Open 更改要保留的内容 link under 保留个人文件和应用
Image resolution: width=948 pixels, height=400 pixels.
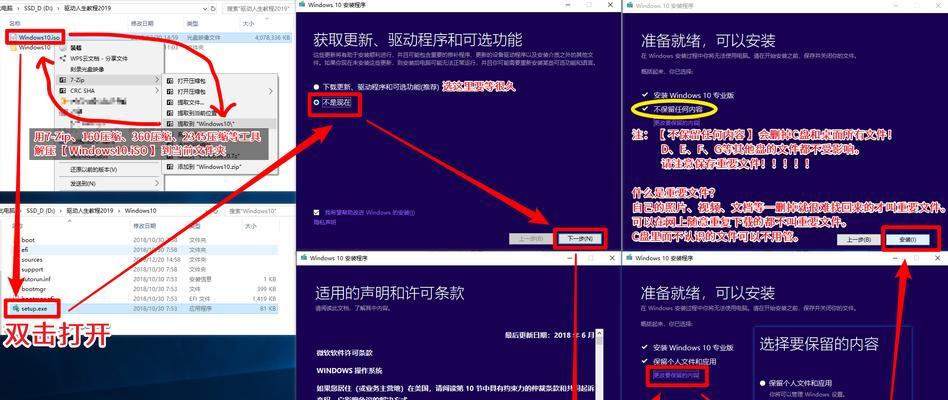(676, 375)
